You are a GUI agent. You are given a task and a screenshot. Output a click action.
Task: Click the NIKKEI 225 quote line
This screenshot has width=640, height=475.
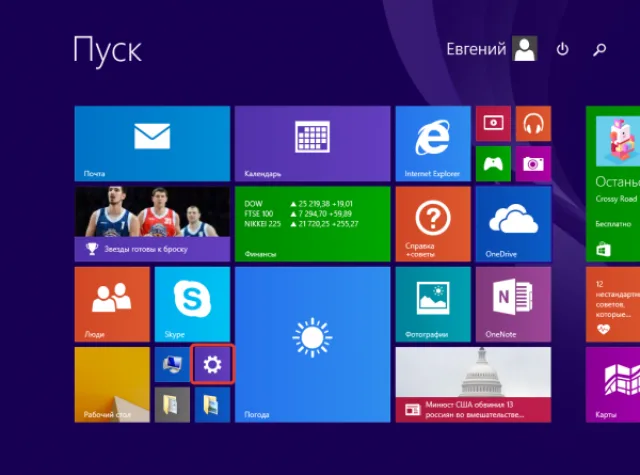(301, 224)
